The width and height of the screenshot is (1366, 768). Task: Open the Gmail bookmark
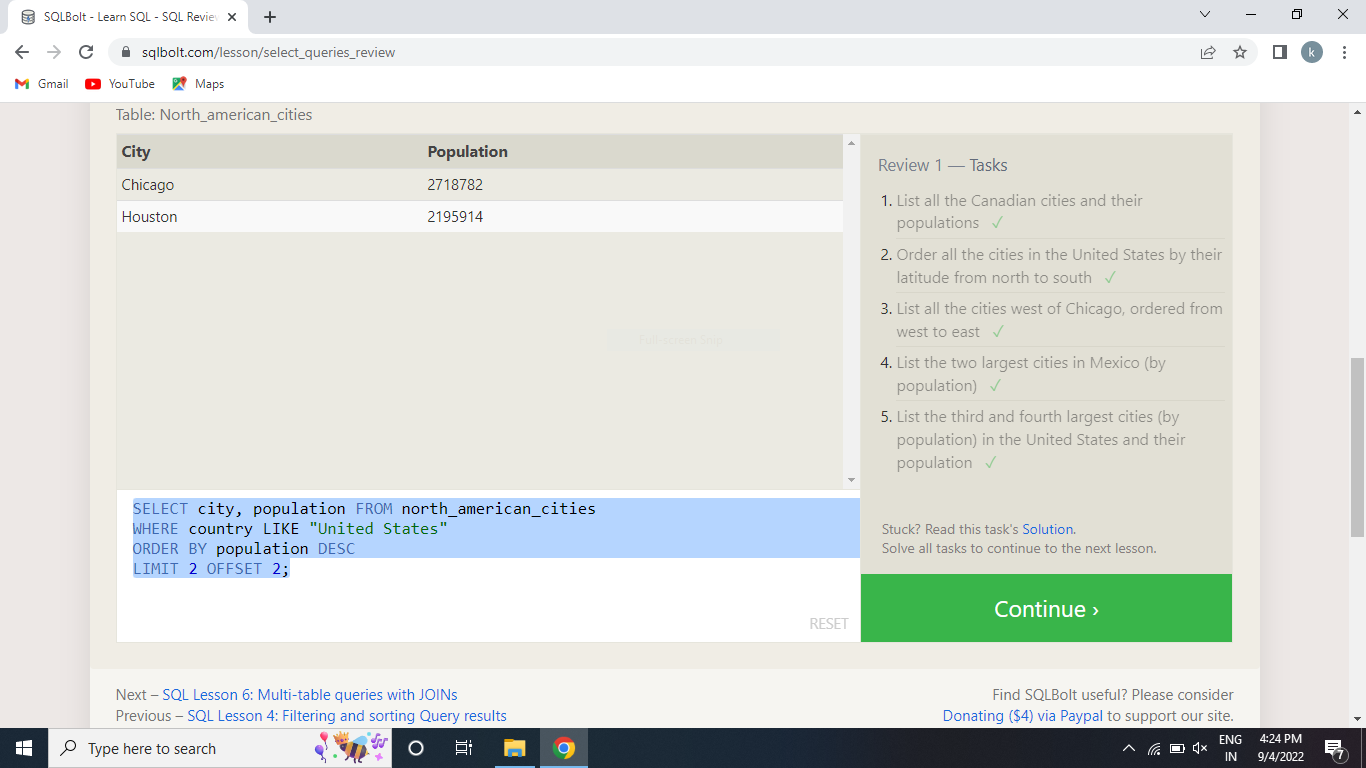(42, 84)
